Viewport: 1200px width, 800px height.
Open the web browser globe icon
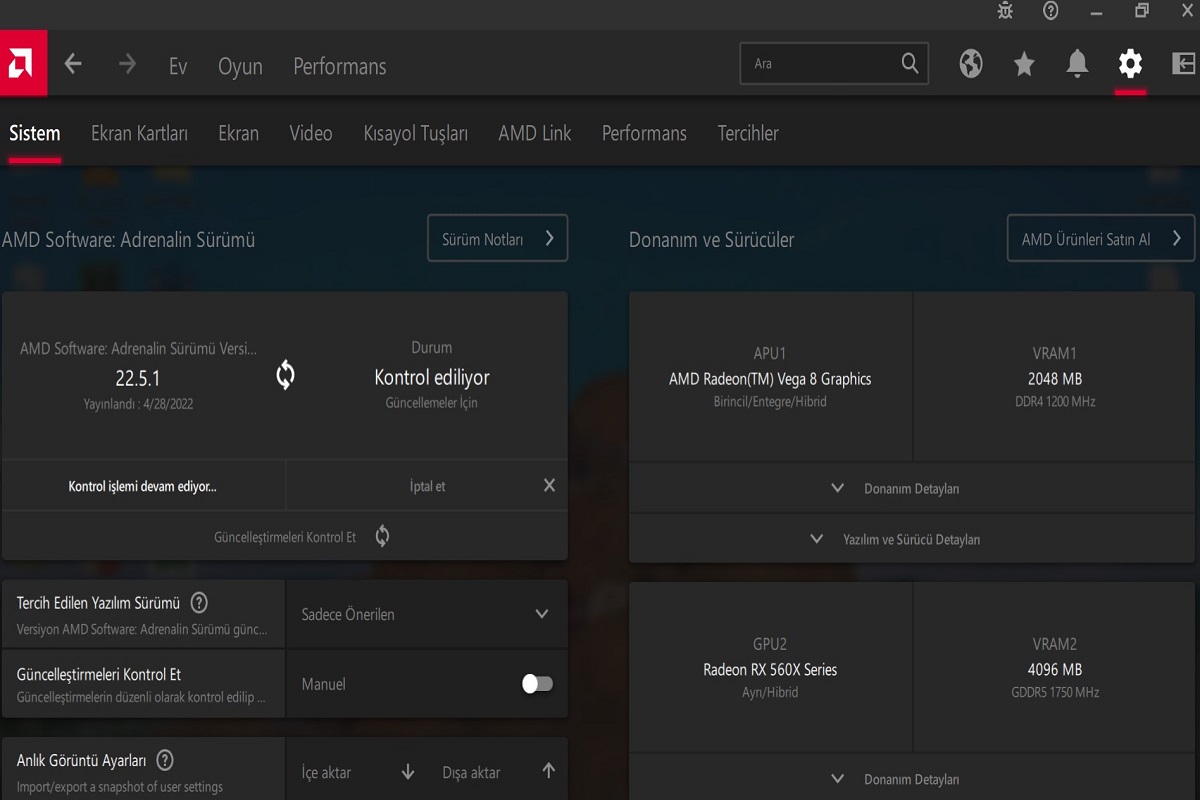tap(970, 64)
